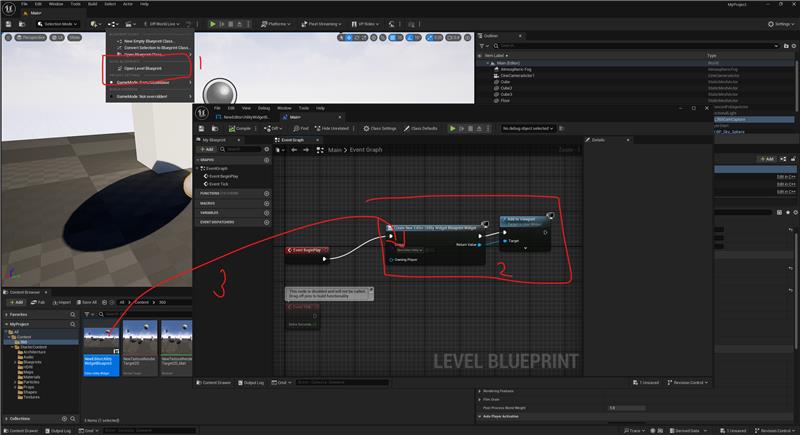
Task: Select Event Tick in My Blueprint tree
Action: click(216, 184)
